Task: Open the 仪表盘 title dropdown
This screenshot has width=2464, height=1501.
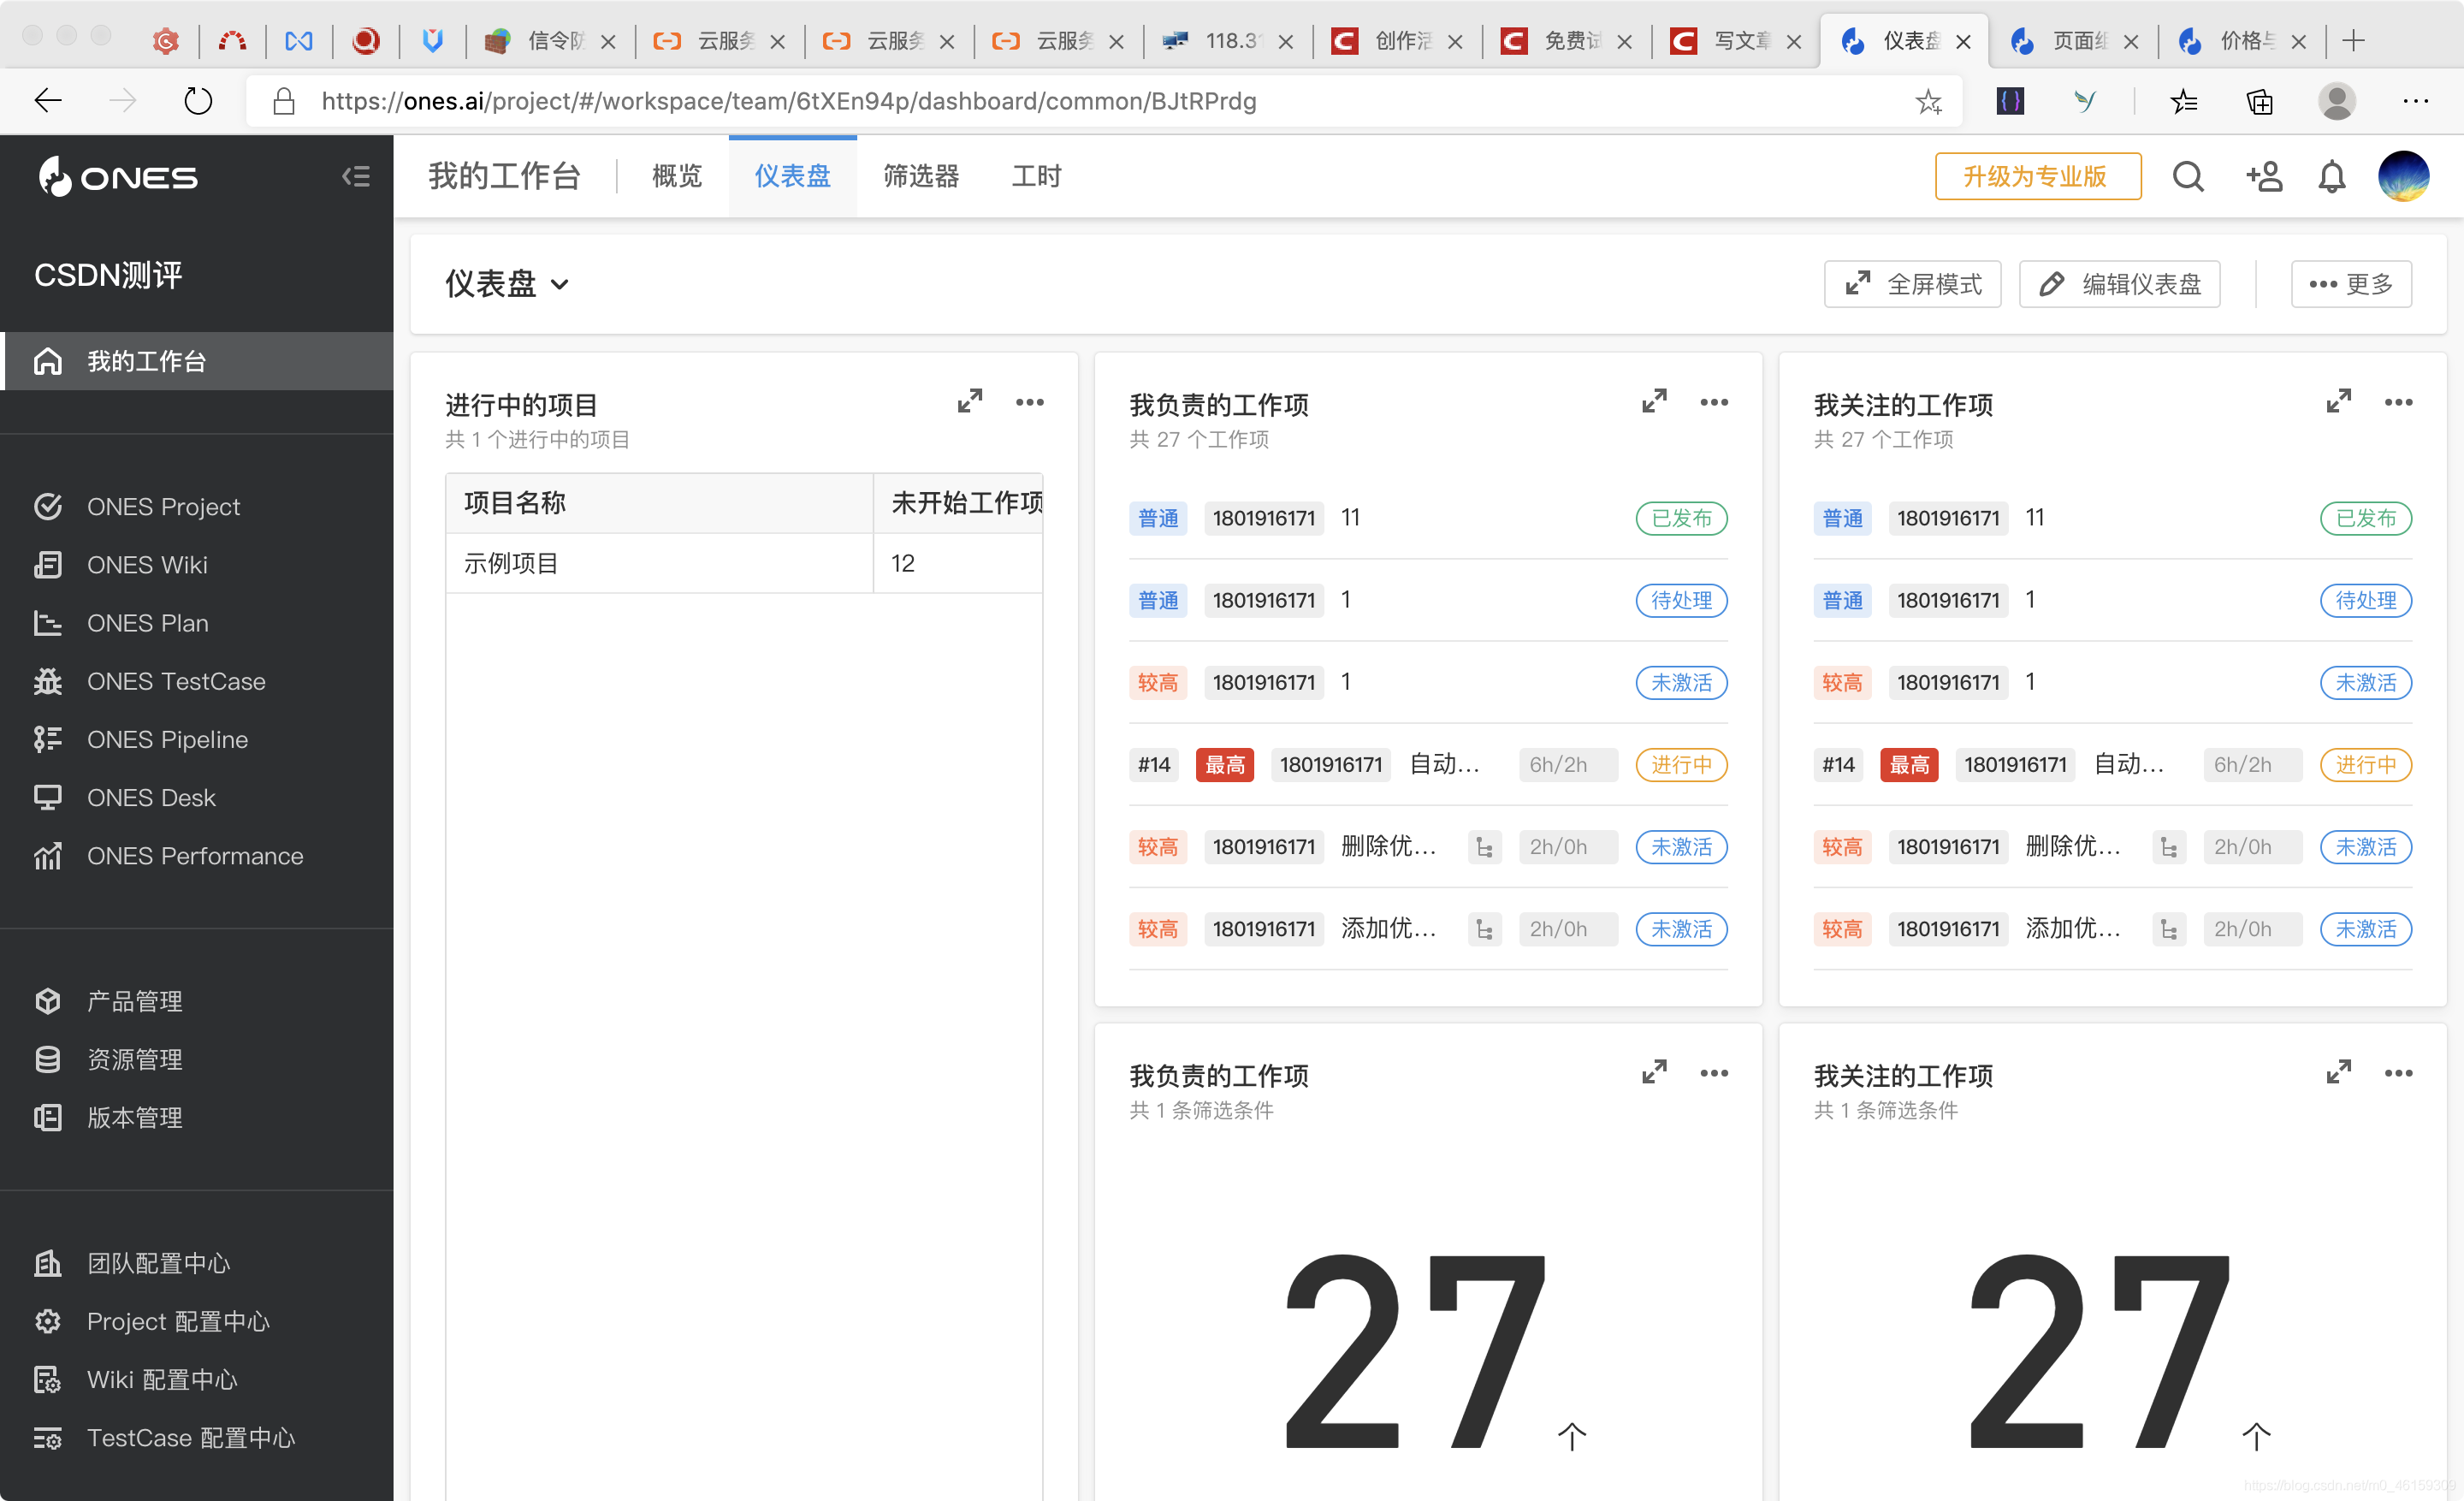Action: pyautogui.click(x=507, y=284)
